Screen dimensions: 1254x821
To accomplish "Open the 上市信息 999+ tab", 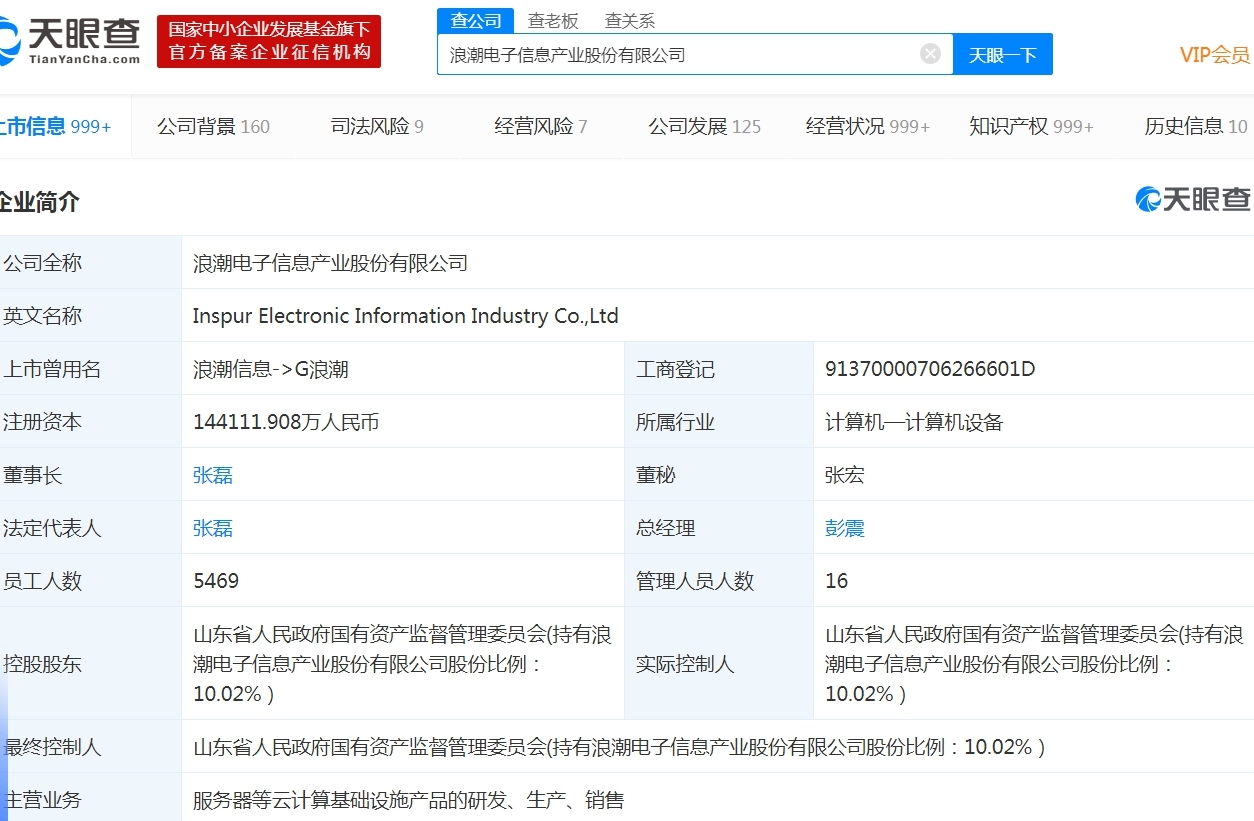I will (54, 126).
